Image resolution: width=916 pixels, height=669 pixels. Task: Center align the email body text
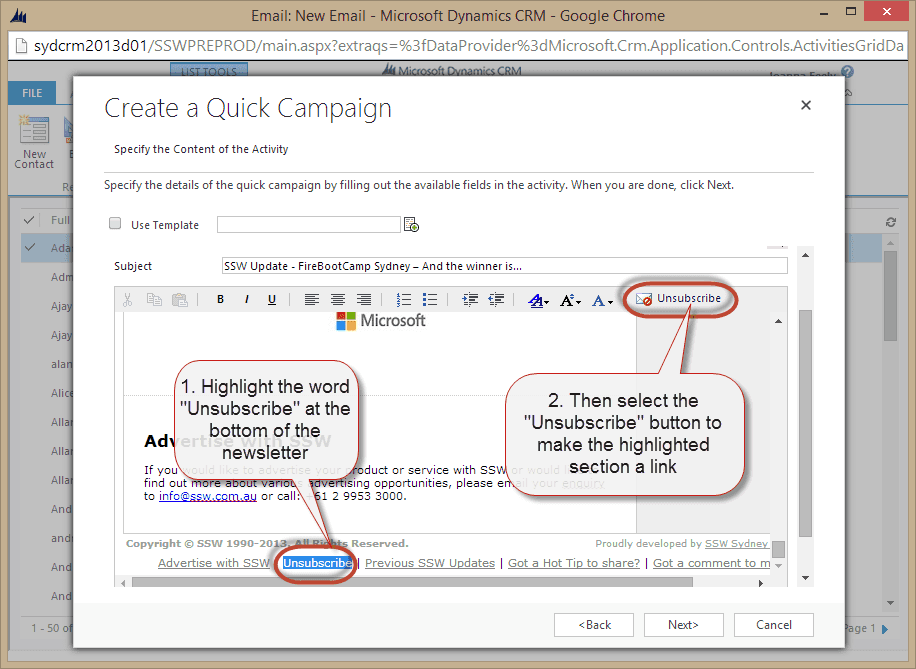point(338,299)
